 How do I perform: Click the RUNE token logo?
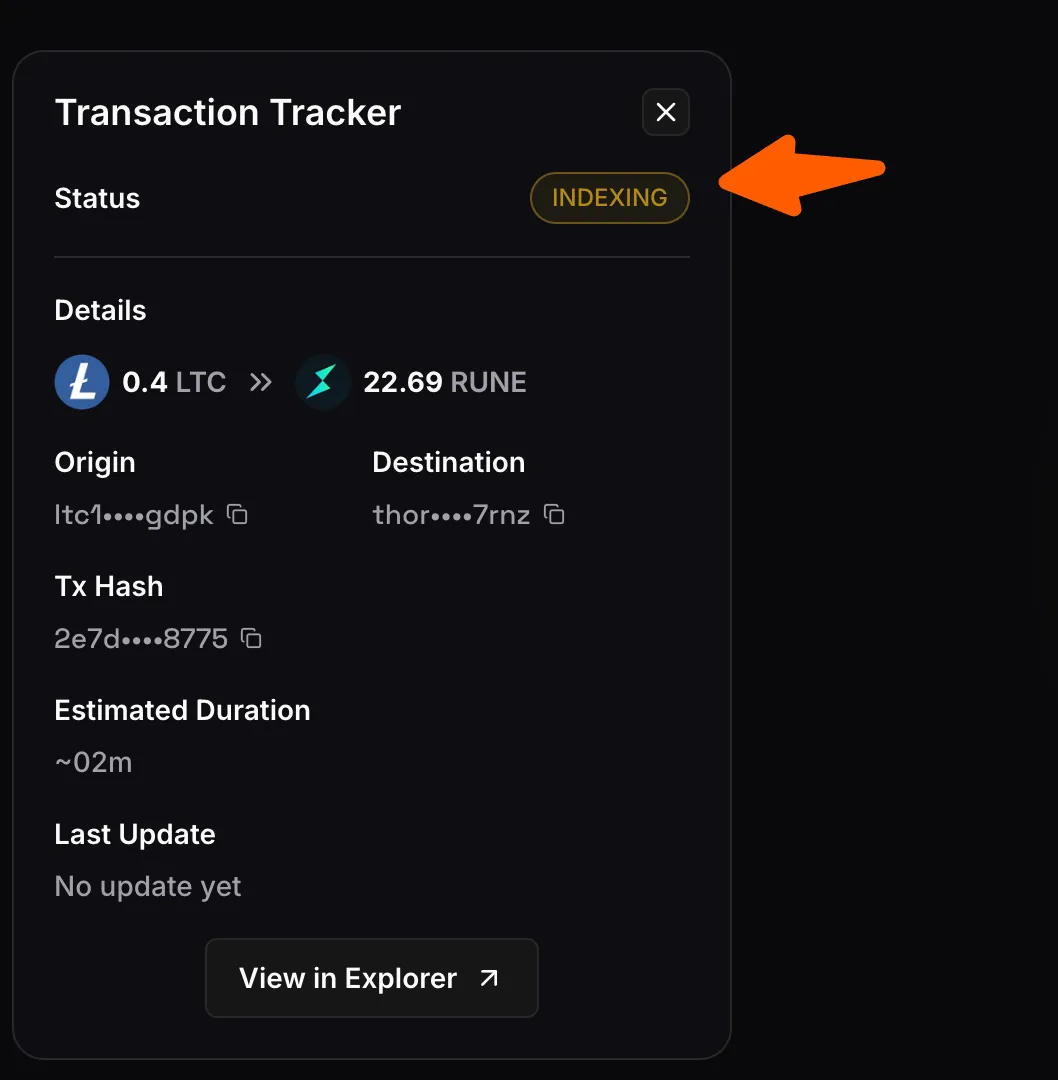click(x=322, y=382)
